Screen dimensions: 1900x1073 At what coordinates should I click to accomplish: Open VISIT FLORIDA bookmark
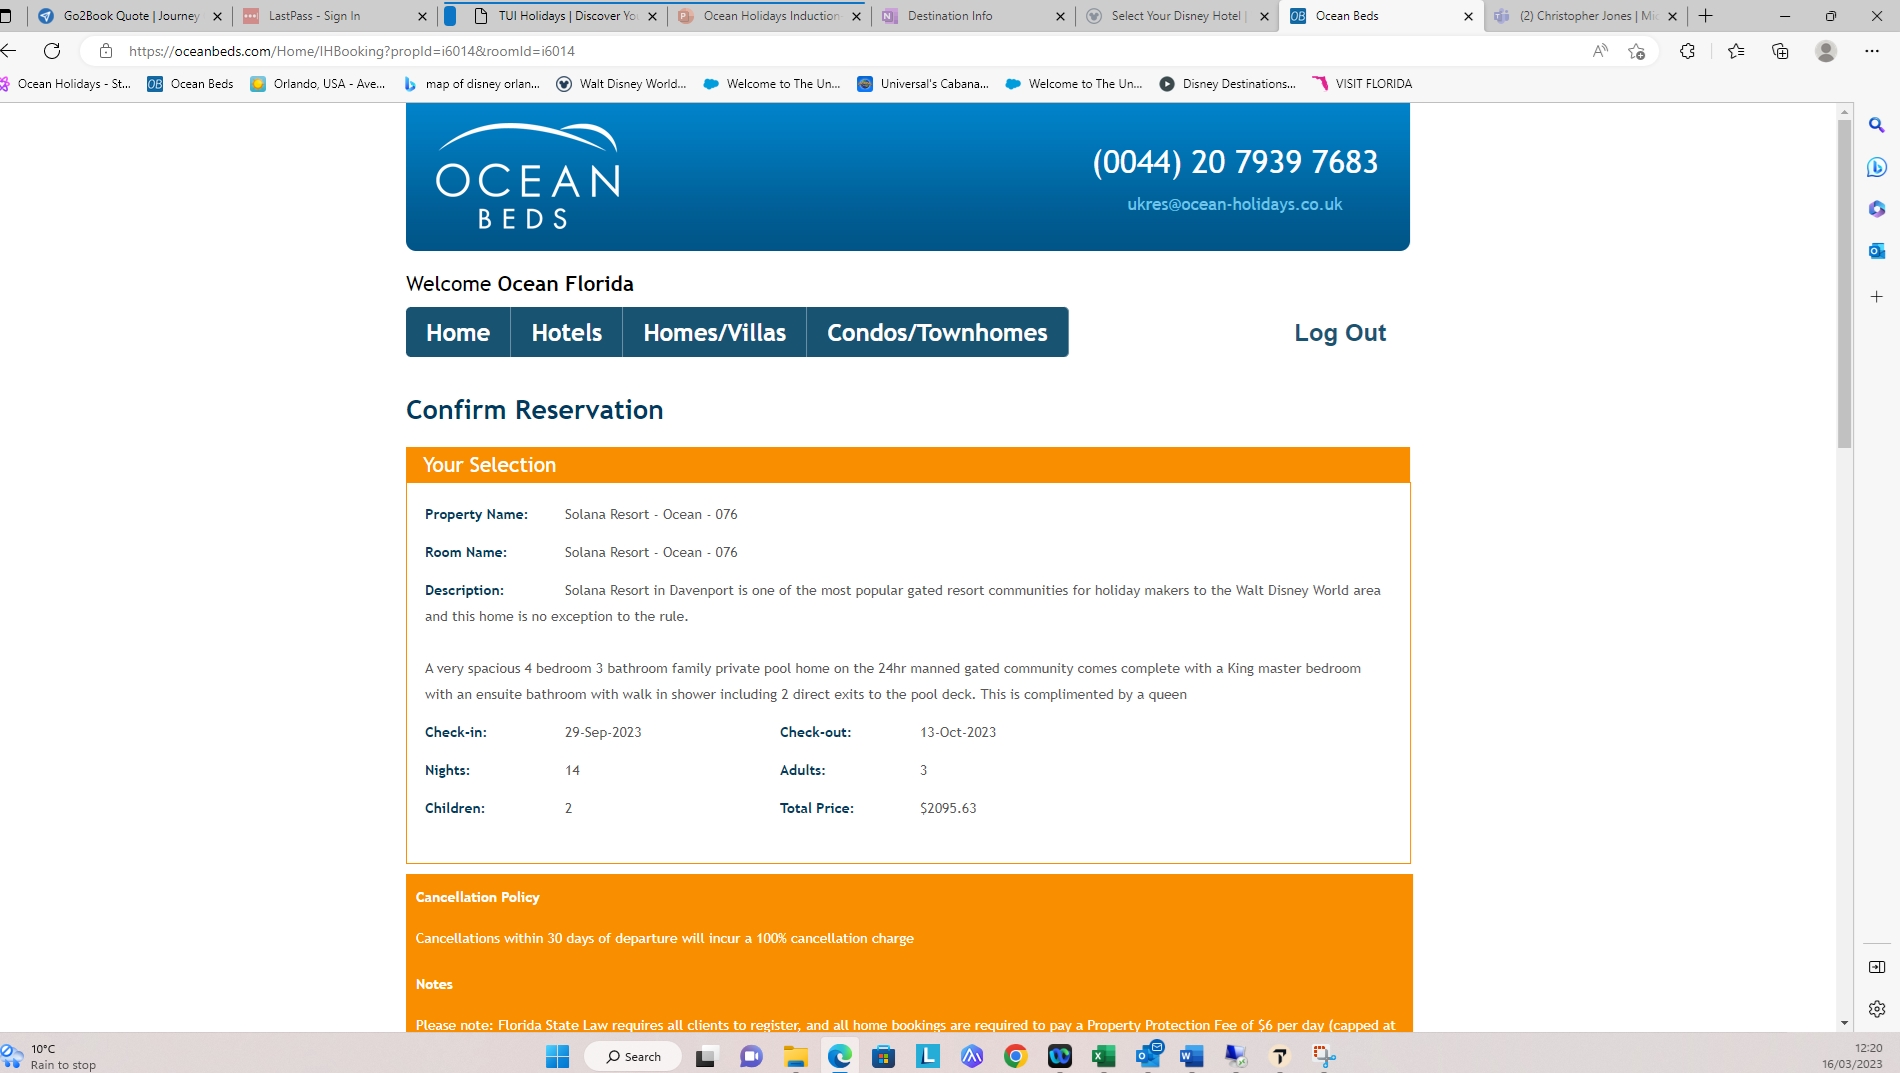tap(1362, 84)
